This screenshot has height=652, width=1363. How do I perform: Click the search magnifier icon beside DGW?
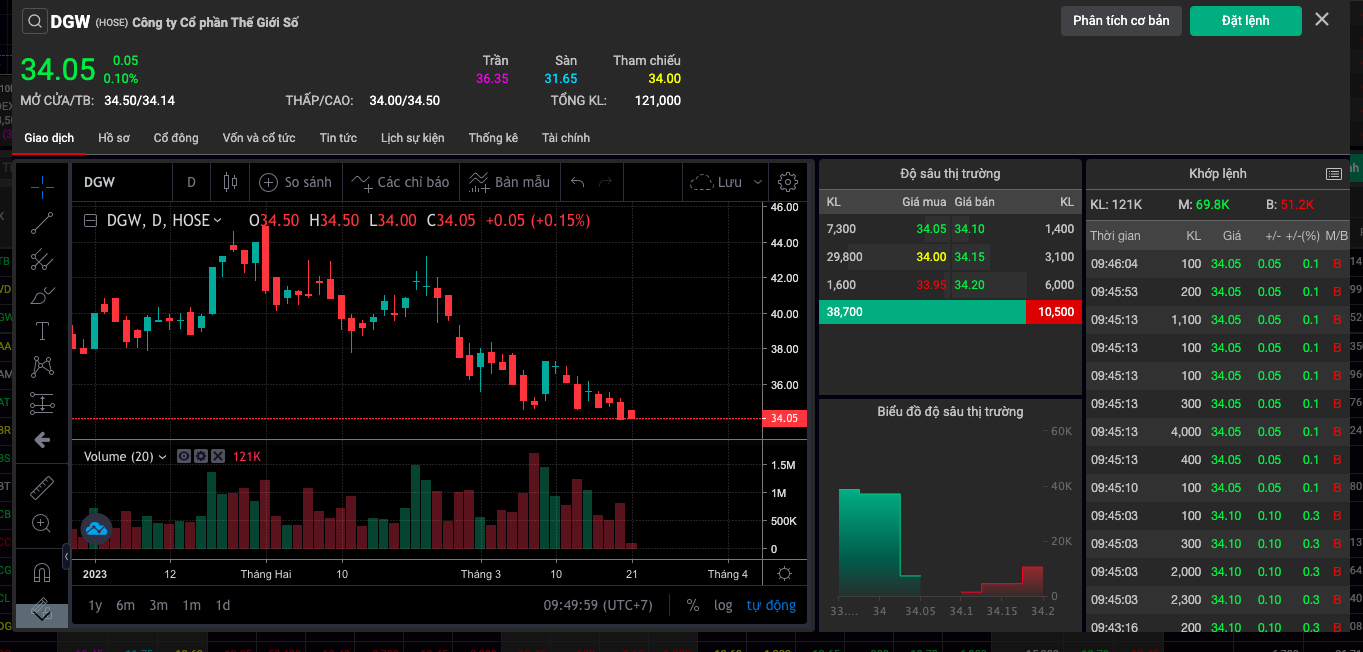[34, 21]
